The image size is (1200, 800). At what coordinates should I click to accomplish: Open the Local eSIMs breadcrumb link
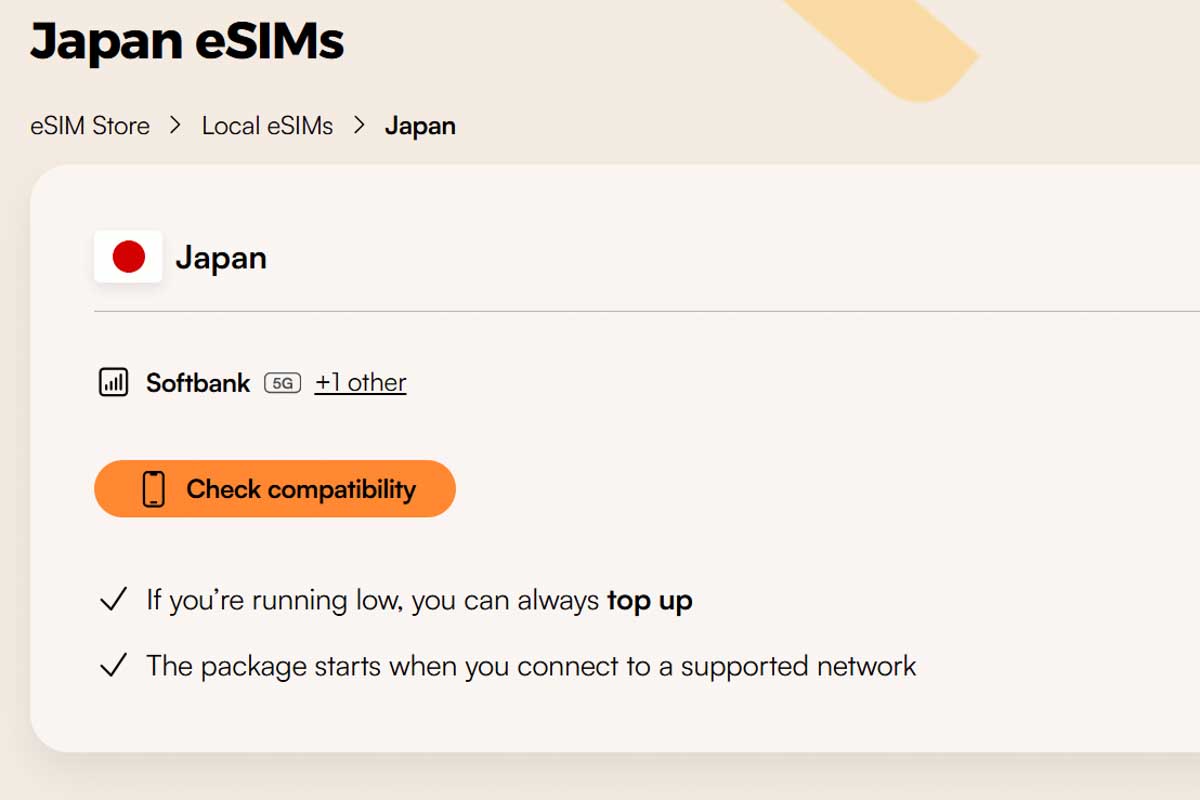coord(267,126)
